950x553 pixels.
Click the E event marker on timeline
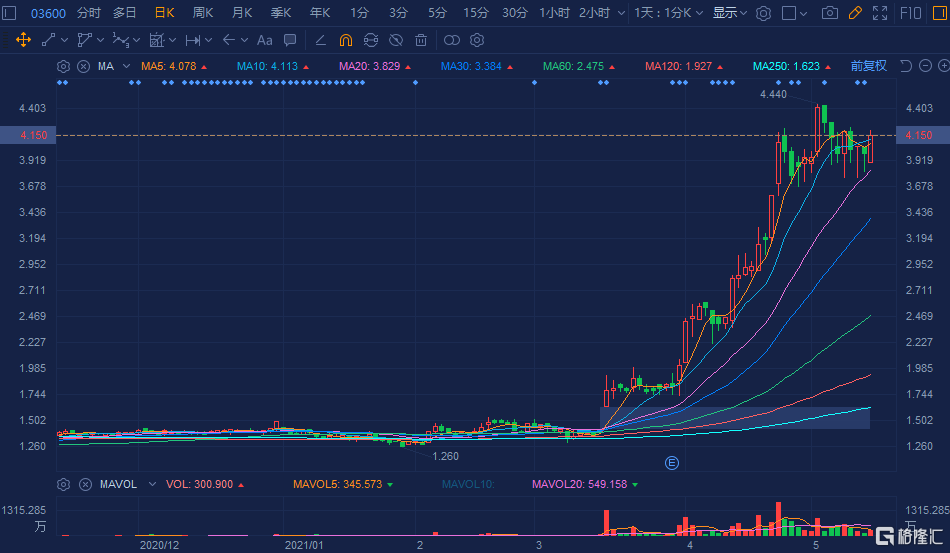click(672, 463)
